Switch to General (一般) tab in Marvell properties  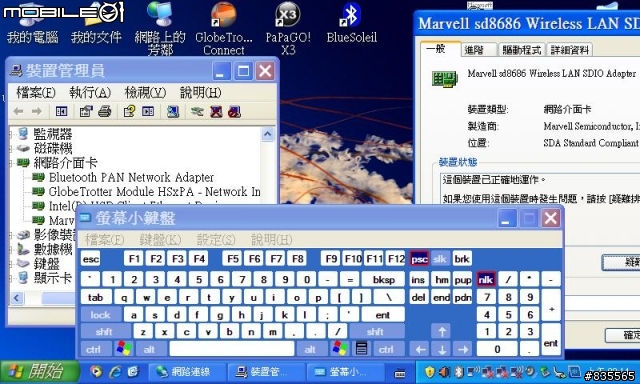coord(440,49)
